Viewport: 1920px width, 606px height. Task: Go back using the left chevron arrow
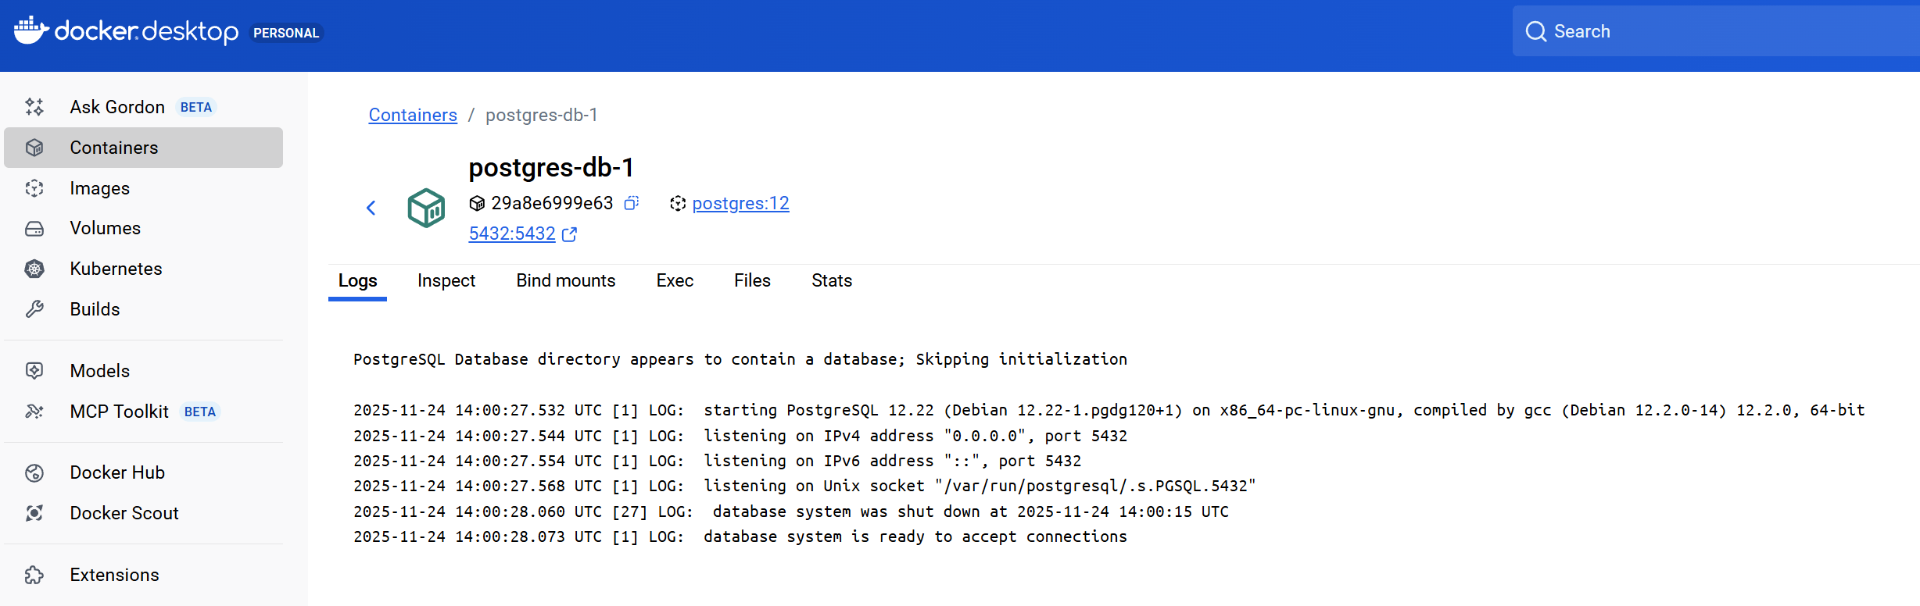(371, 208)
